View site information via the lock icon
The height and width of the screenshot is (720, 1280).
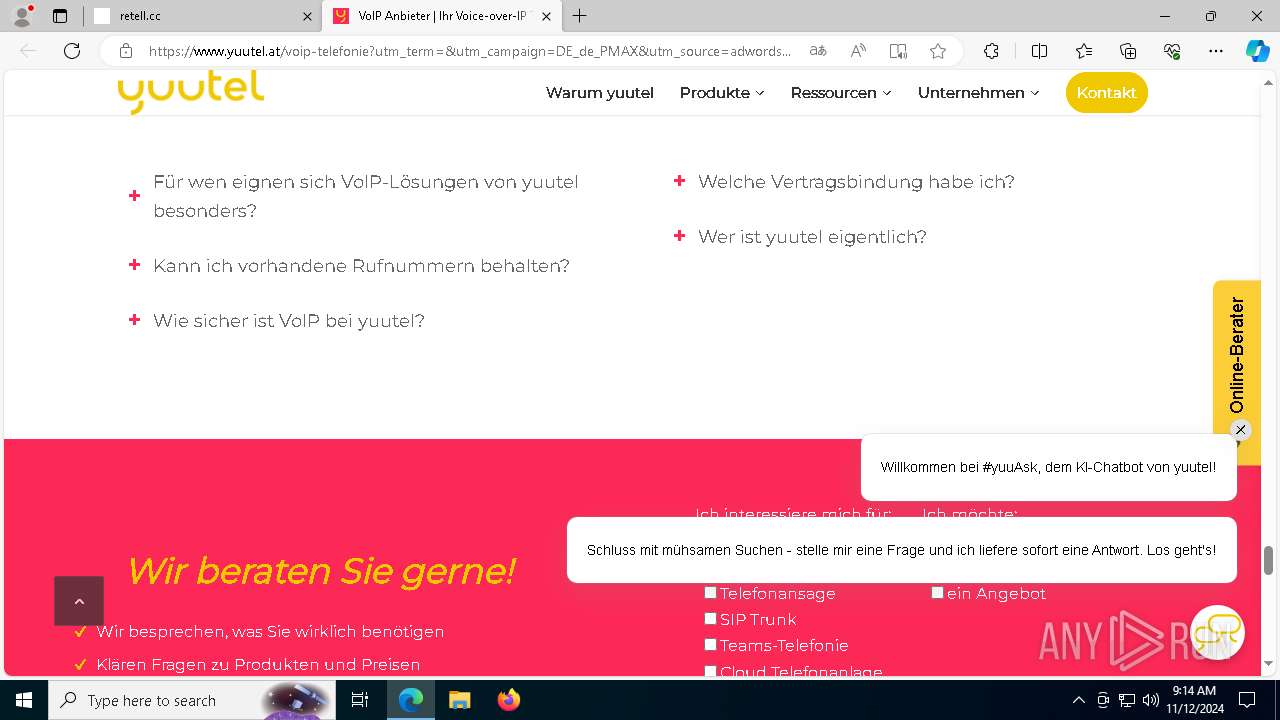pyautogui.click(x=125, y=51)
